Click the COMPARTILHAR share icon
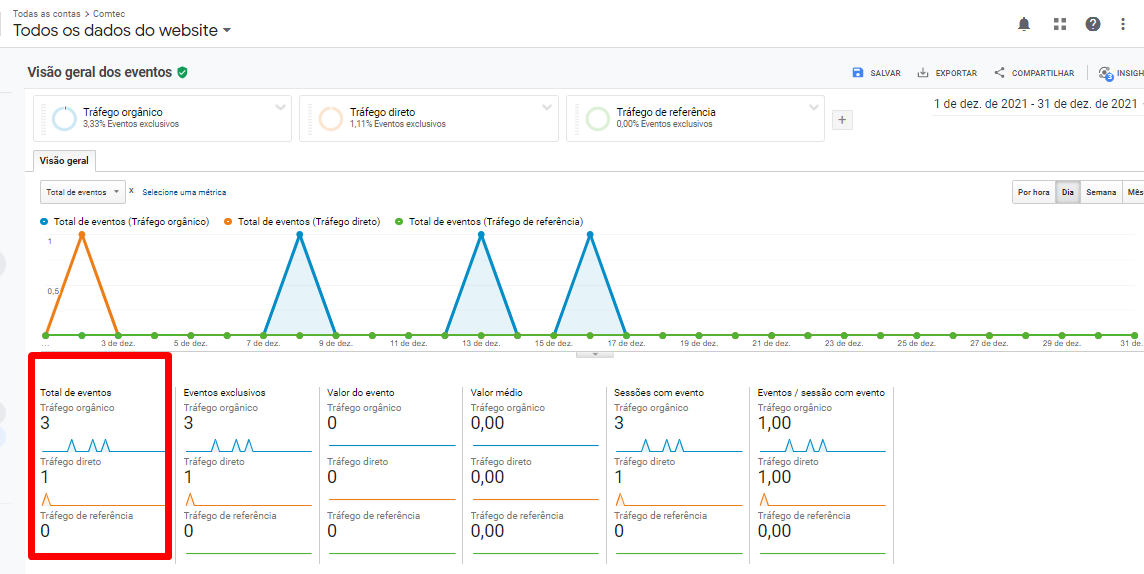The height and width of the screenshot is (574, 1144). pos(999,73)
